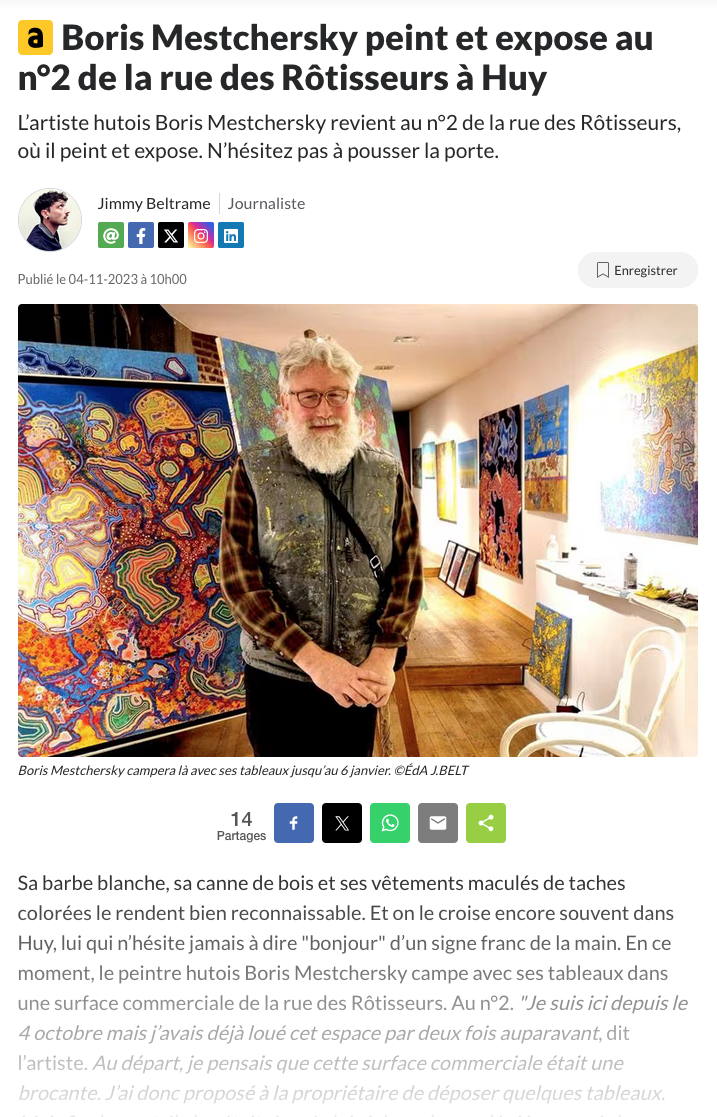Open the author's Instagram profile icon
This screenshot has height=1117, width=717.
(x=201, y=235)
